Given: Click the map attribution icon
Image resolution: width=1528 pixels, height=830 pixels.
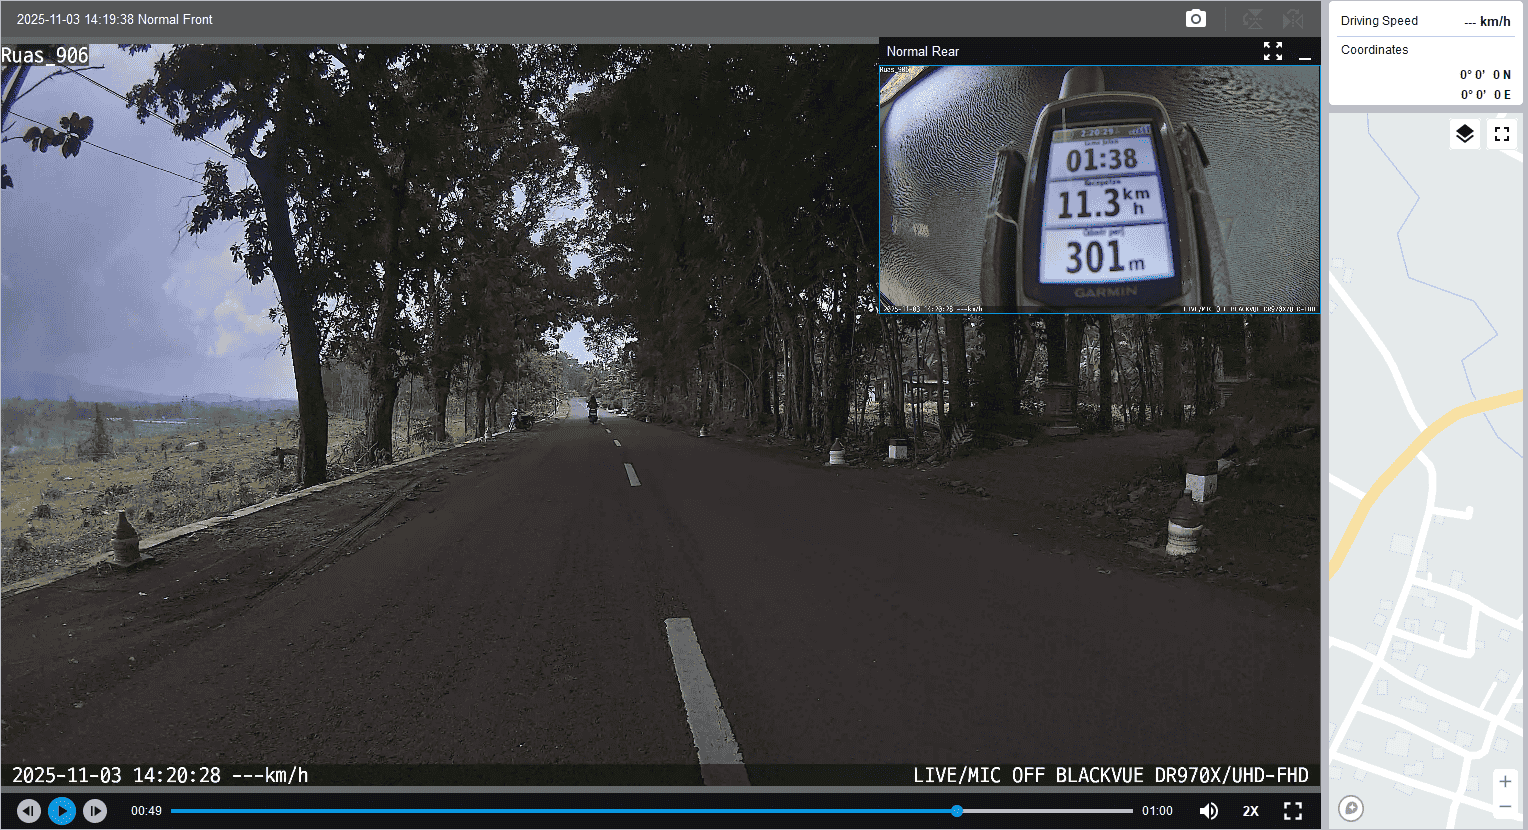Looking at the screenshot, I should tap(1351, 808).
